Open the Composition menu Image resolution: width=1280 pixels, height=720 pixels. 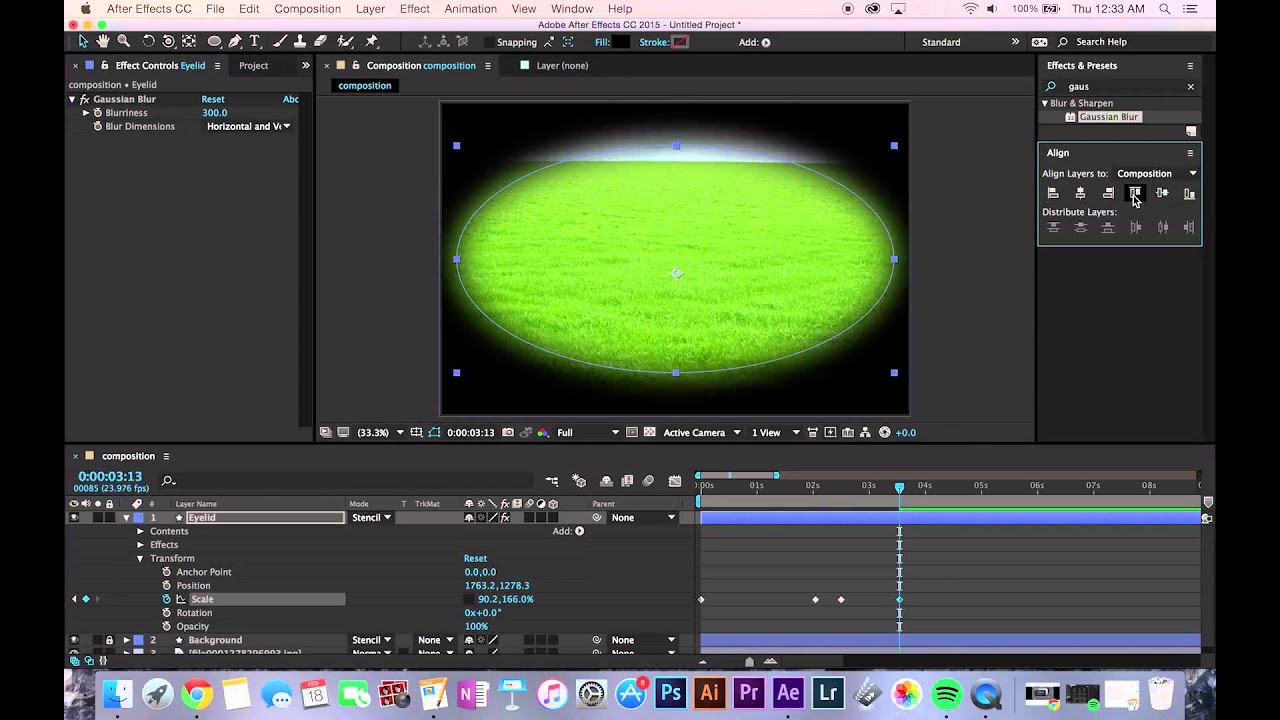pyautogui.click(x=307, y=9)
